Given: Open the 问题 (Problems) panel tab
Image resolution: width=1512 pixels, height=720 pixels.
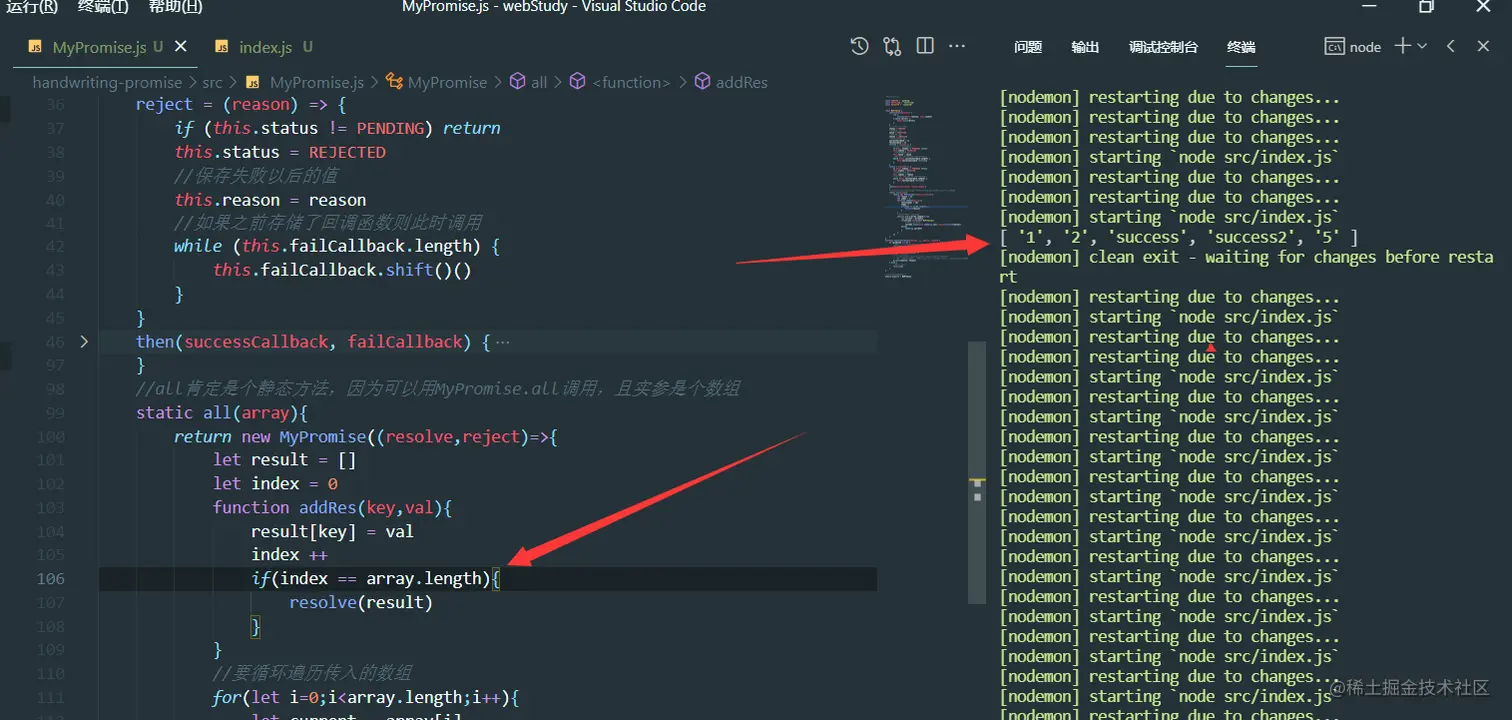Looking at the screenshot, I should (1028, 47).
